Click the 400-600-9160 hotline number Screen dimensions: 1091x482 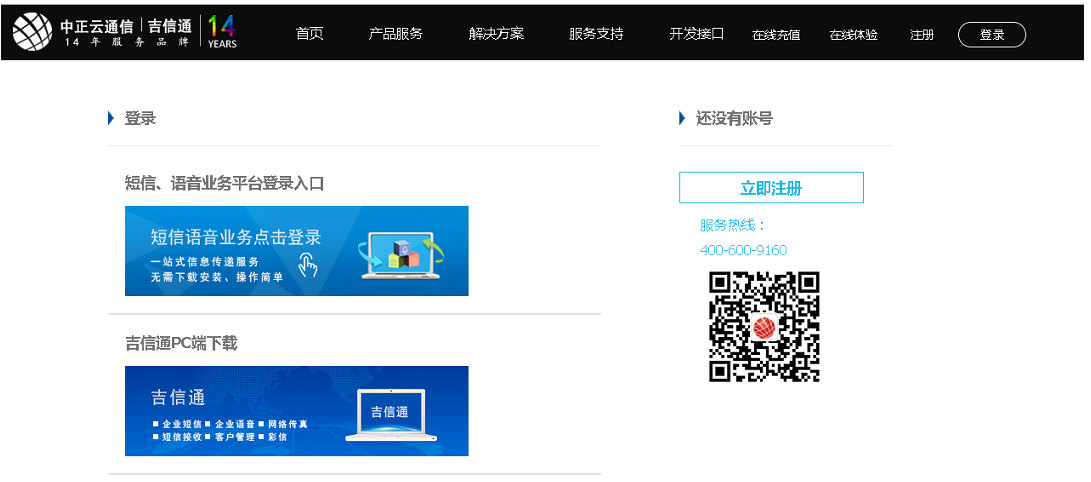(x=743, y=250)
